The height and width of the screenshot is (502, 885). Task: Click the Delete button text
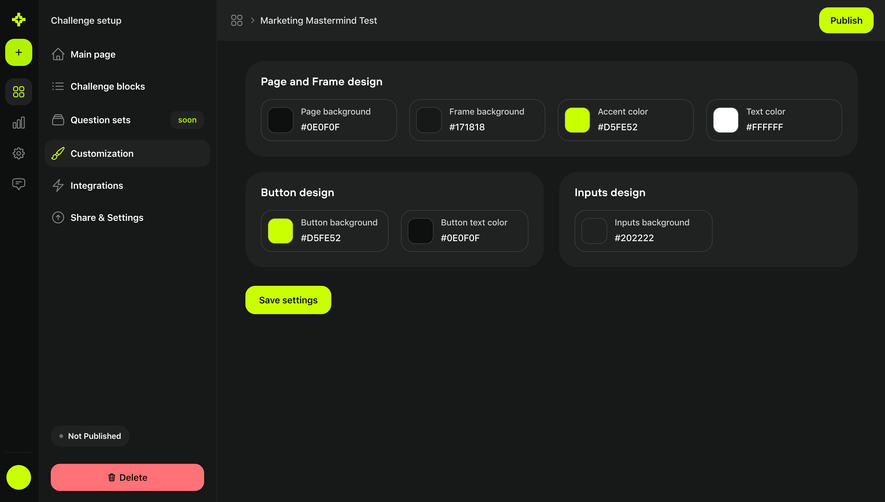133,478
